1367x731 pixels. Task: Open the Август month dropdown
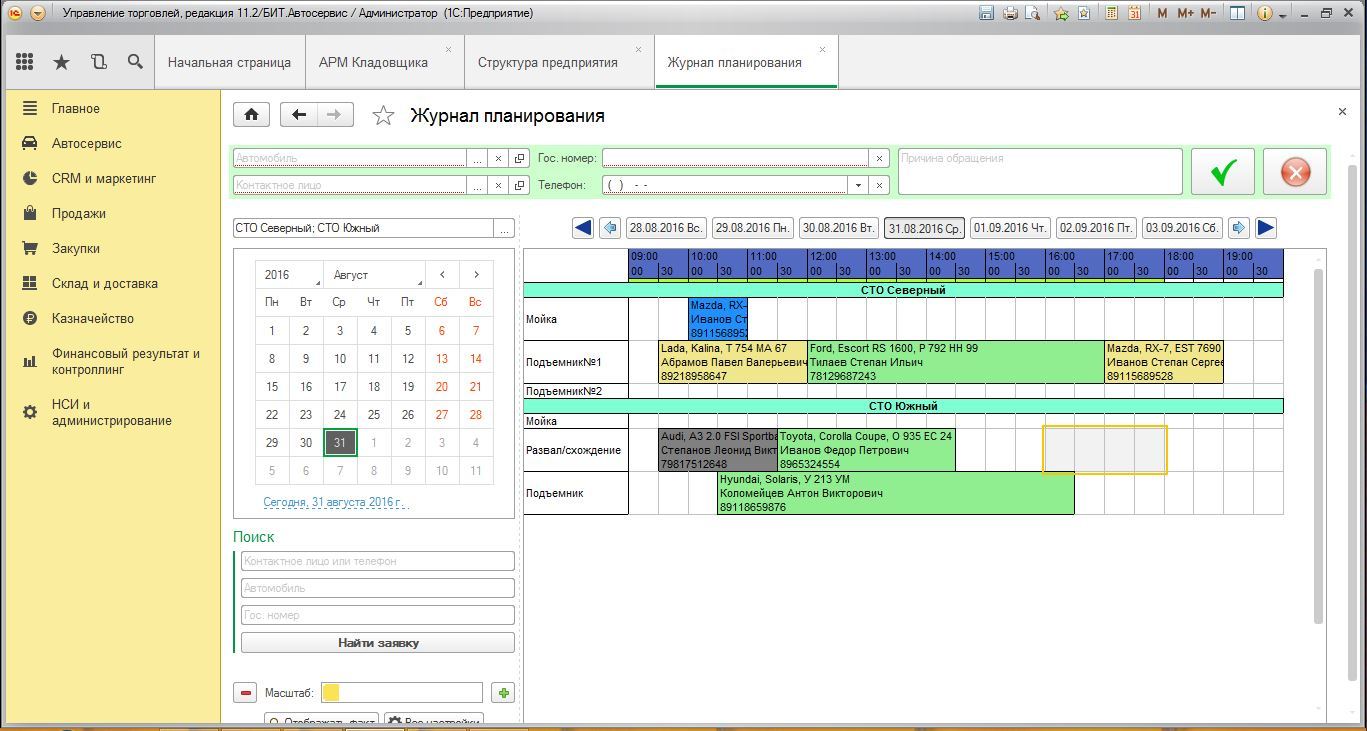point(375,275)
